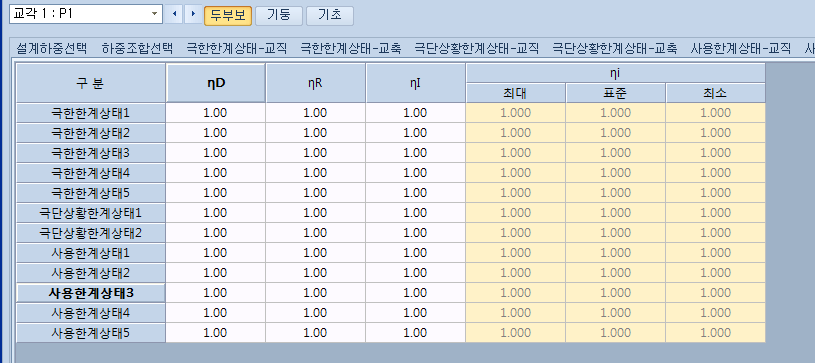
Task: Click ηI cell for 극단상황한계상태2
Action: 415,233
